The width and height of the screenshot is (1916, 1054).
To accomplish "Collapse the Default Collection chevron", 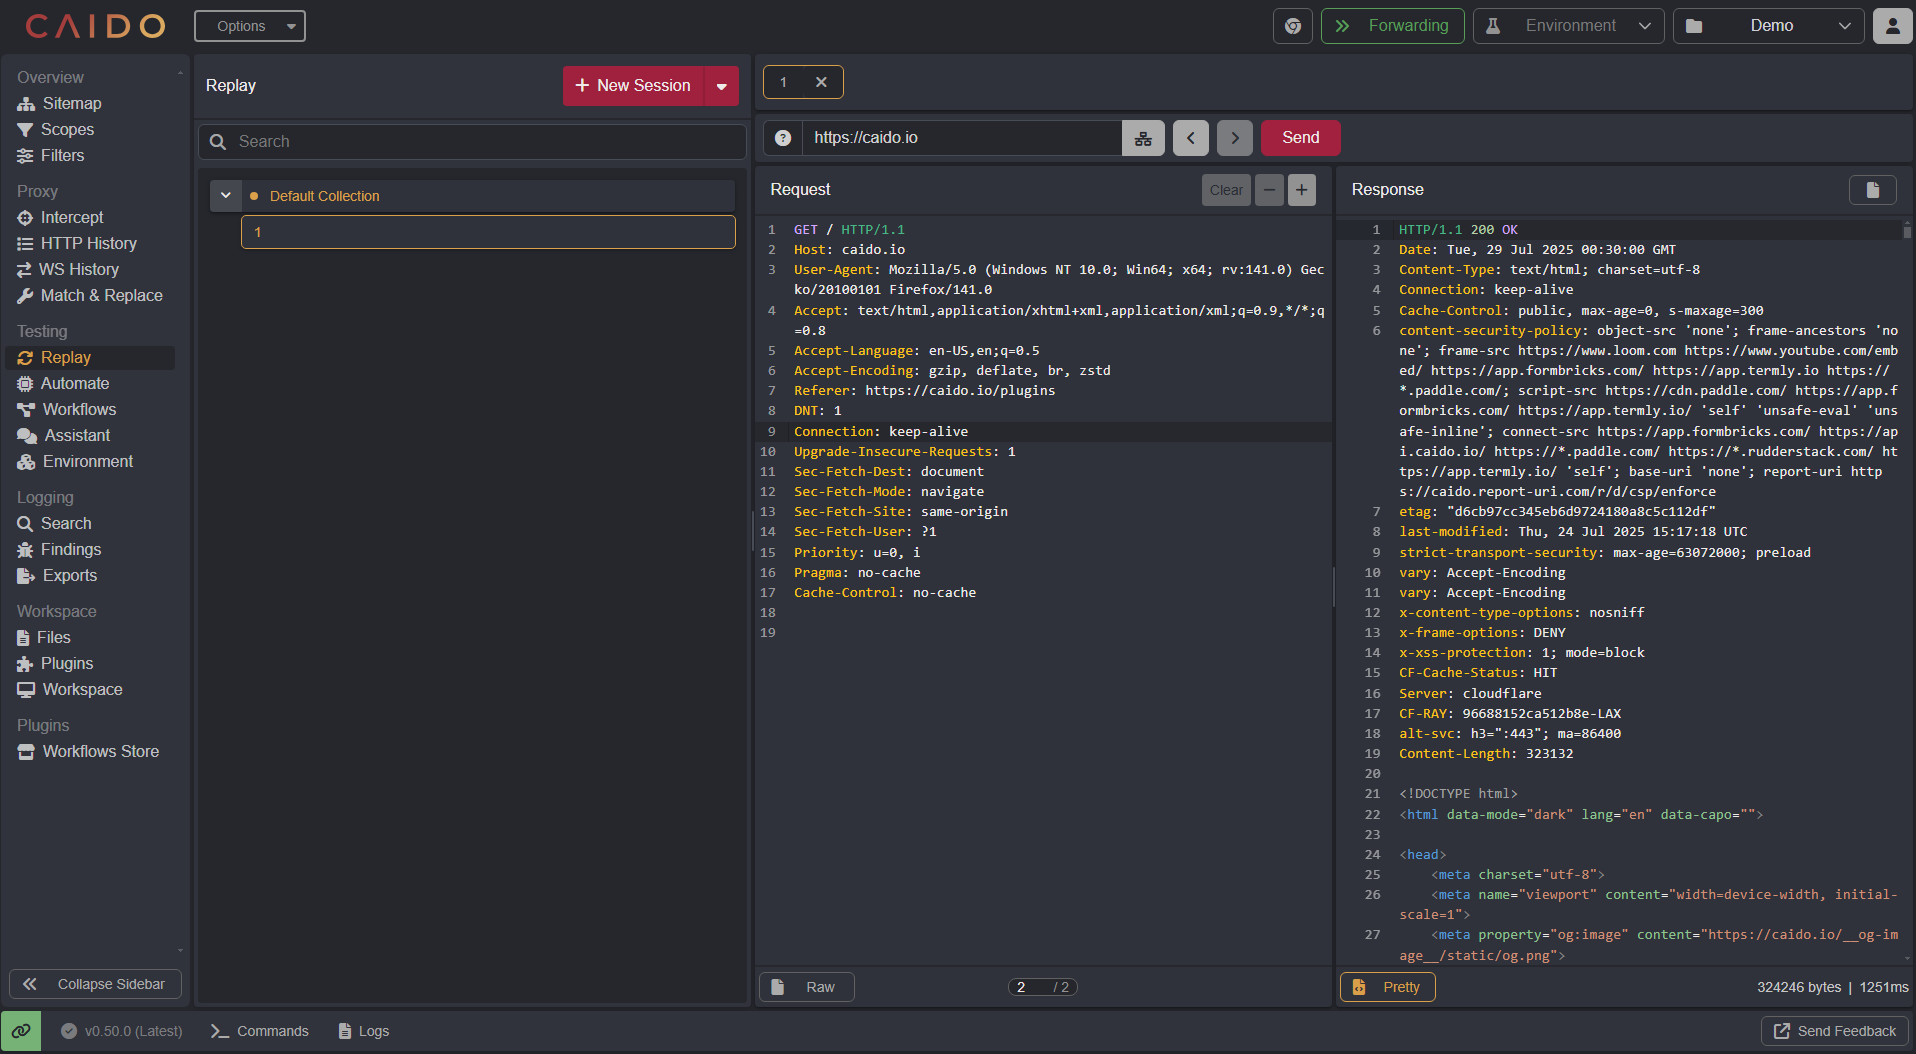I will [x=226, y=196].
